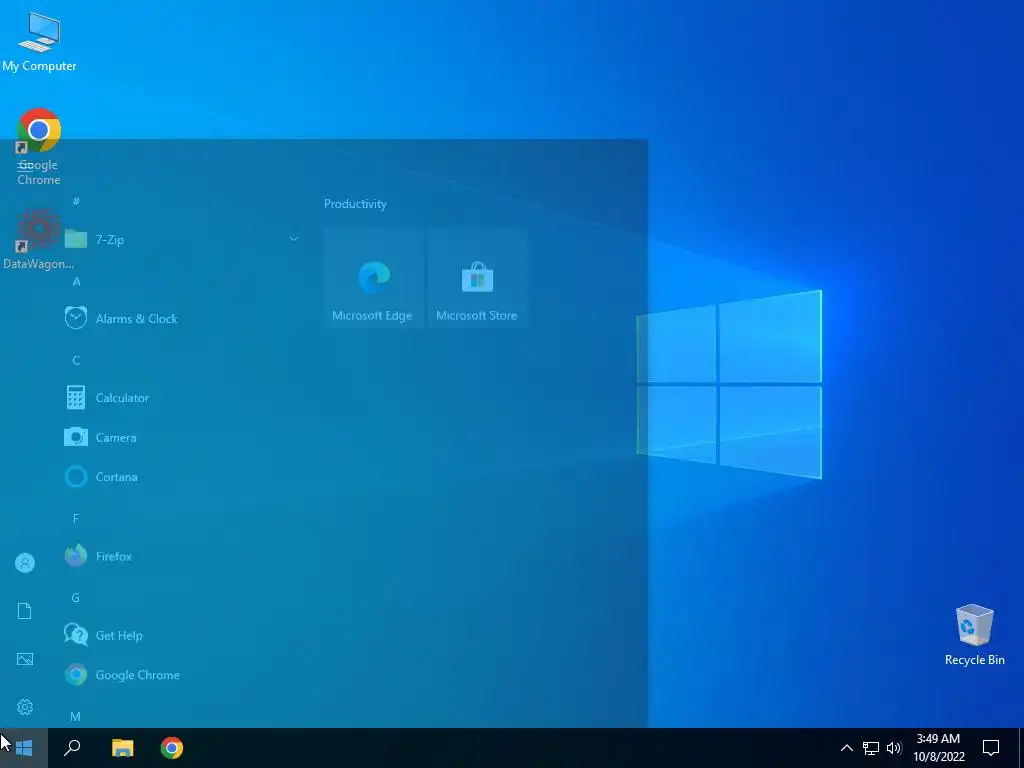The width and height of the screenshot is (1024, 768).
Task: Open Google Chrome desktop shortcut
Action: (39, 148)
